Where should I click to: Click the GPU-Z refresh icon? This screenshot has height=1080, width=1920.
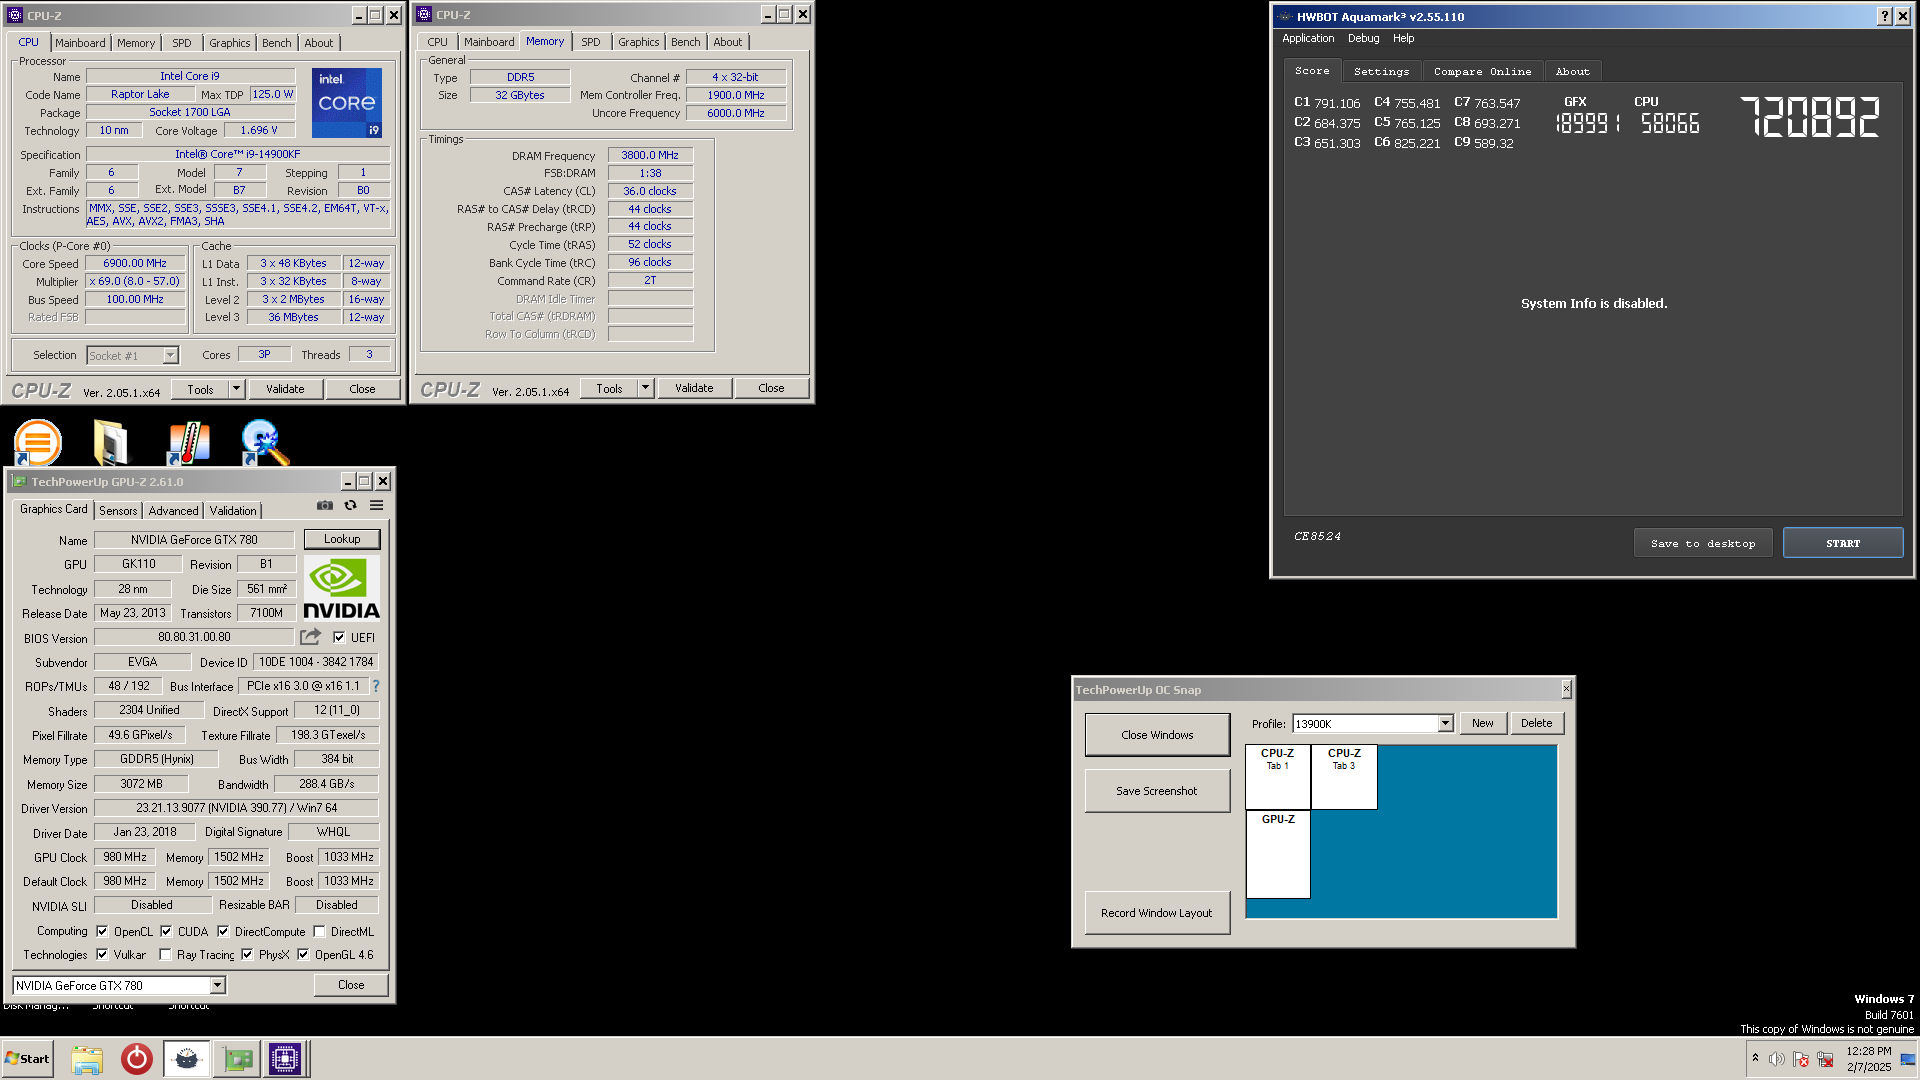[351, 506]
